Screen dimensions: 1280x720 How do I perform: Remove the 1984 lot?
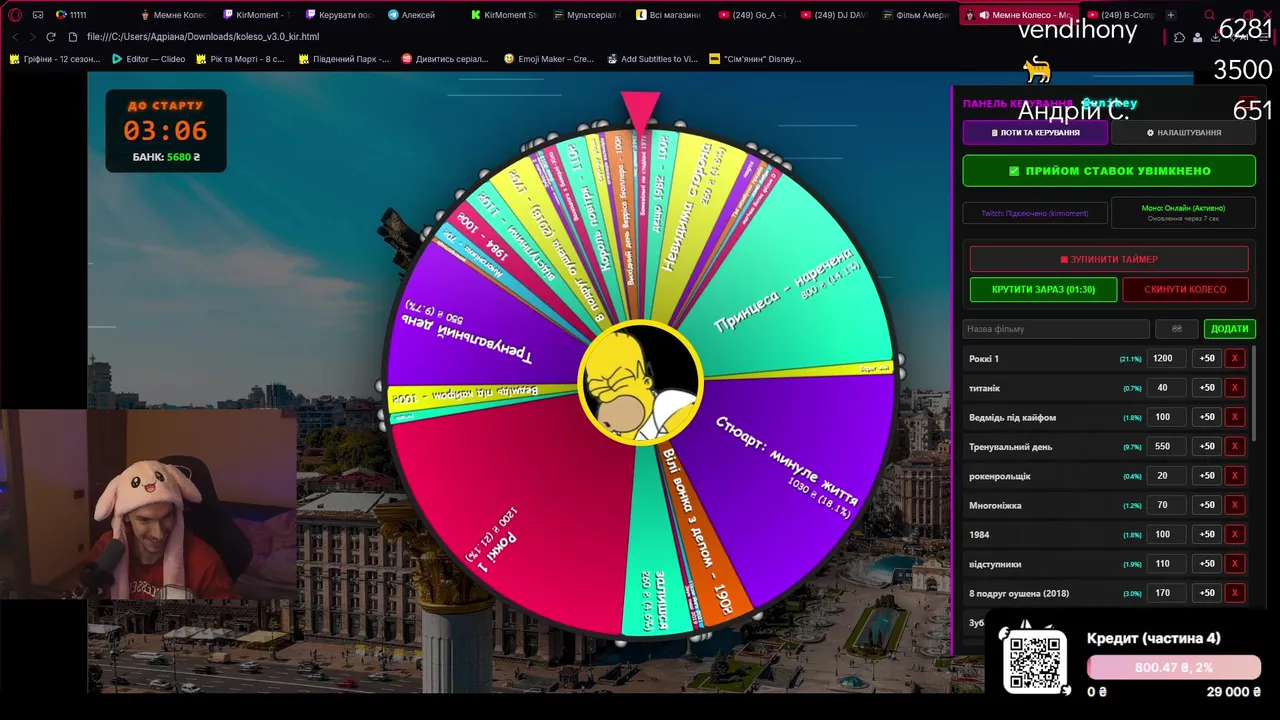click(x=1234, y=534)
